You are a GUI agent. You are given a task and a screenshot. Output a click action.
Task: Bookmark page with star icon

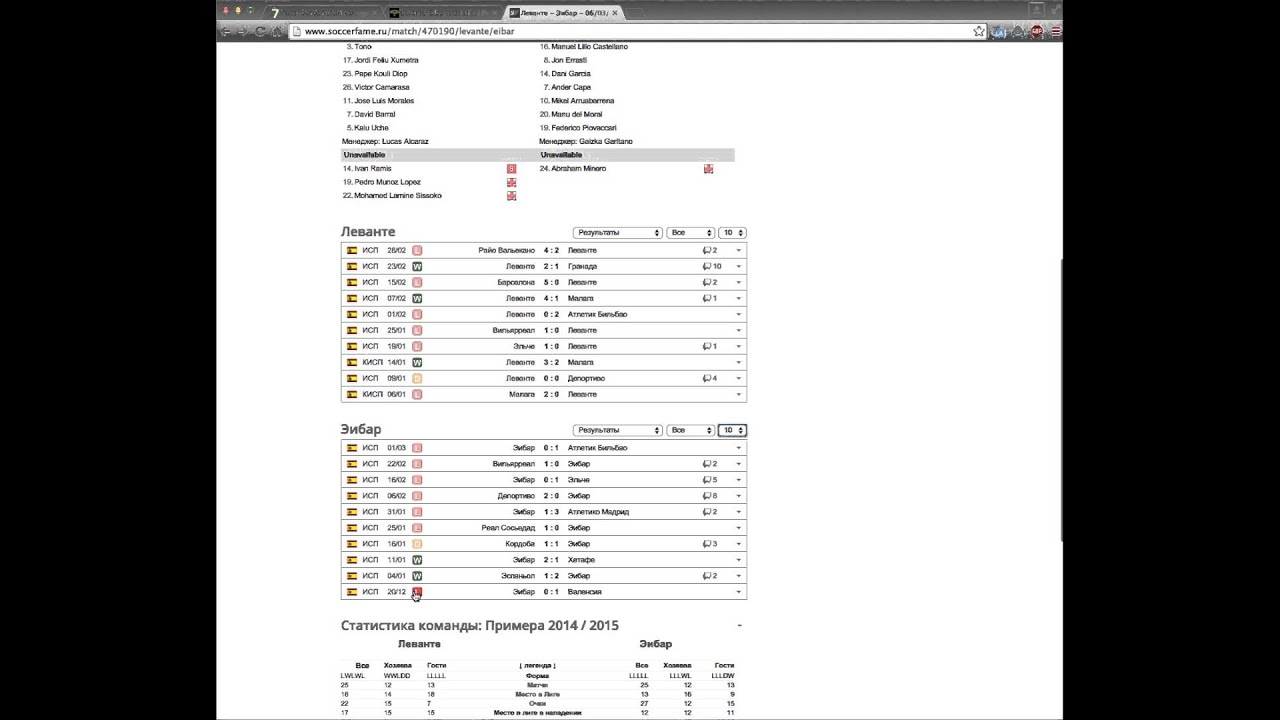click(x=979, y=31)
